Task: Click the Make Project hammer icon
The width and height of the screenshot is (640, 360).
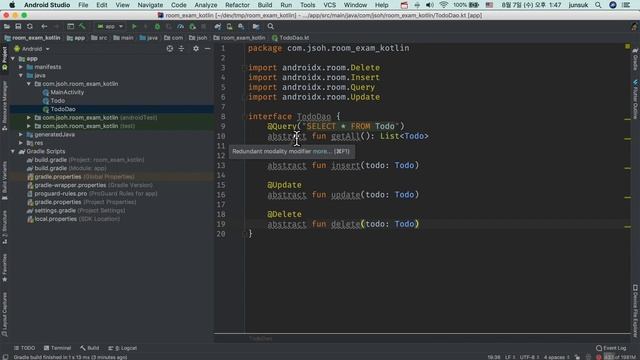Action: coord(82,27)
